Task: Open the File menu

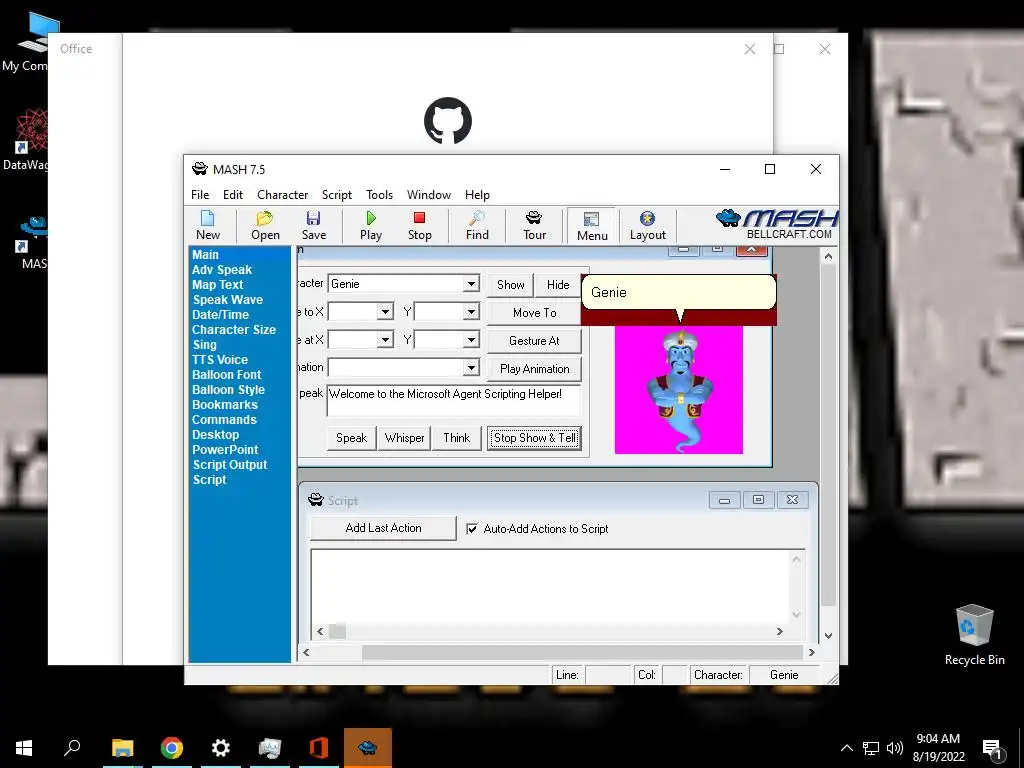Action: click(x=200, y=195)
